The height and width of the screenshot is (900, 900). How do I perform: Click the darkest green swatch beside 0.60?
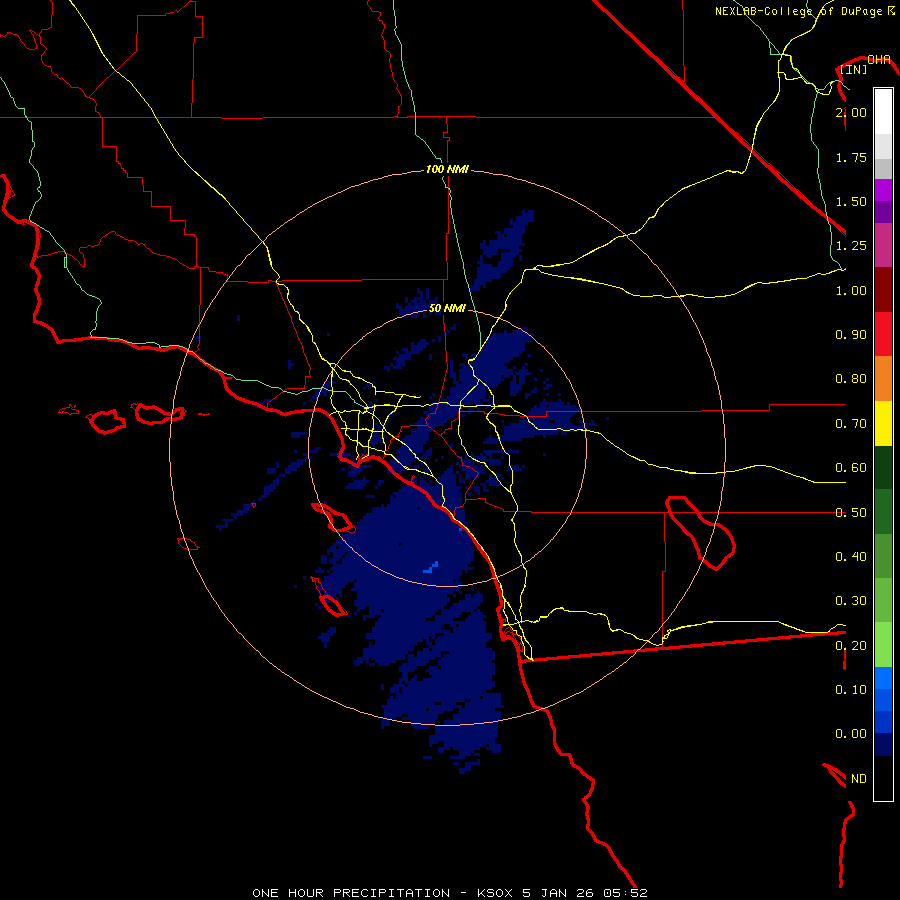883,467
